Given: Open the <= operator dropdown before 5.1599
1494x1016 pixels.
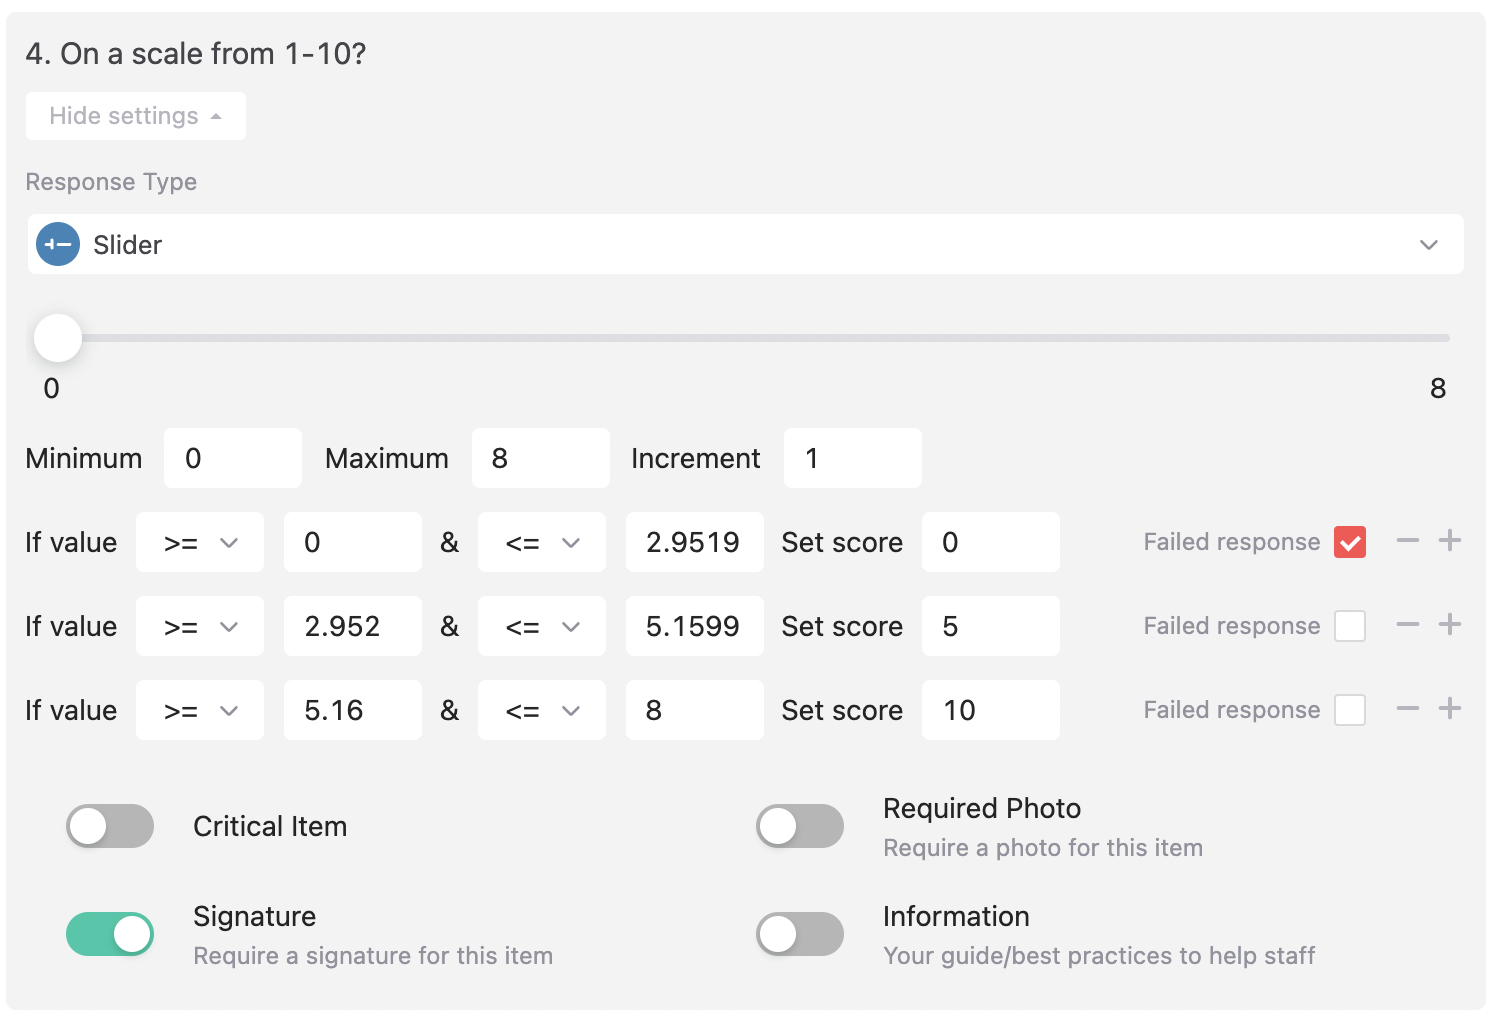Looking at the screenshot, I should (x=542, y=626).
